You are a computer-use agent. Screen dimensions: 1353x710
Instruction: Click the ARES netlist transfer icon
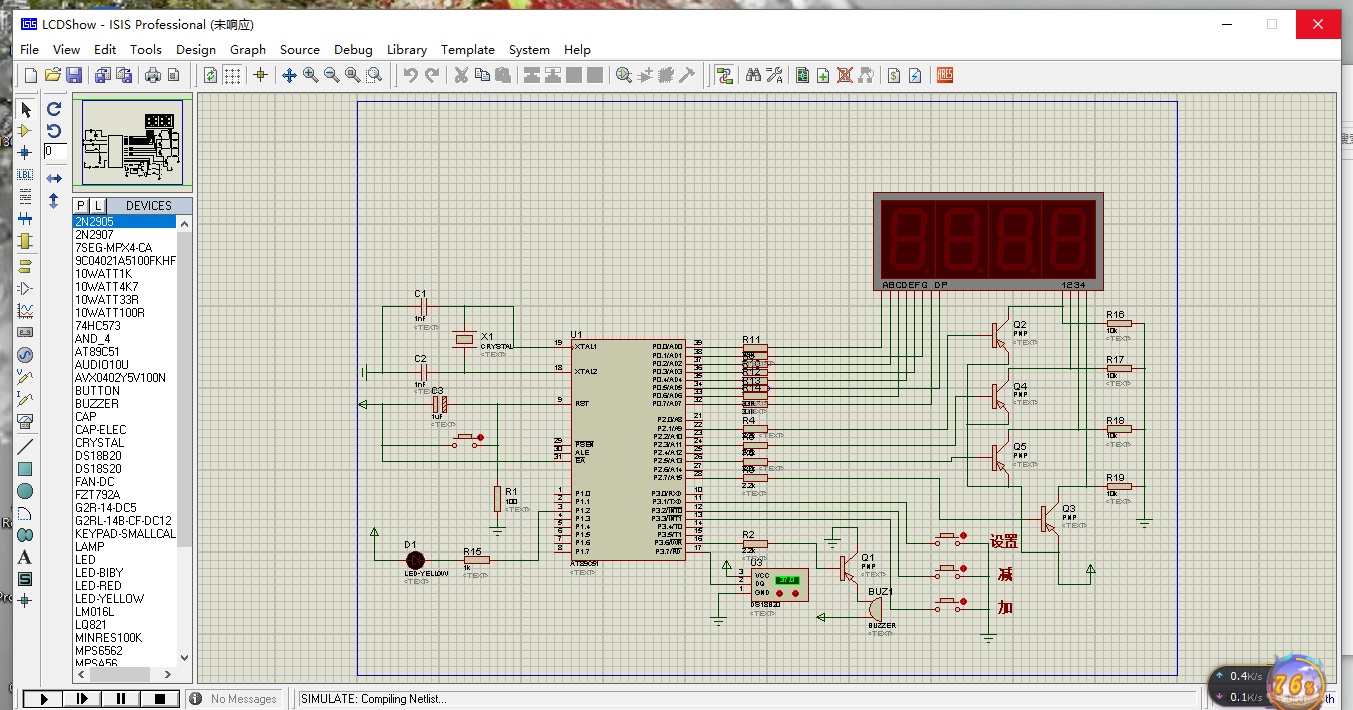944,75
